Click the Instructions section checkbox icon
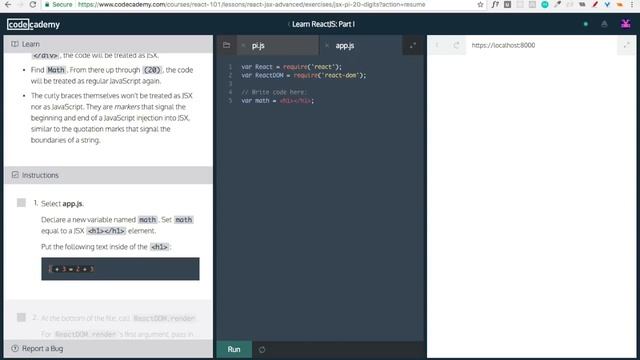 (x=15, y=175)
